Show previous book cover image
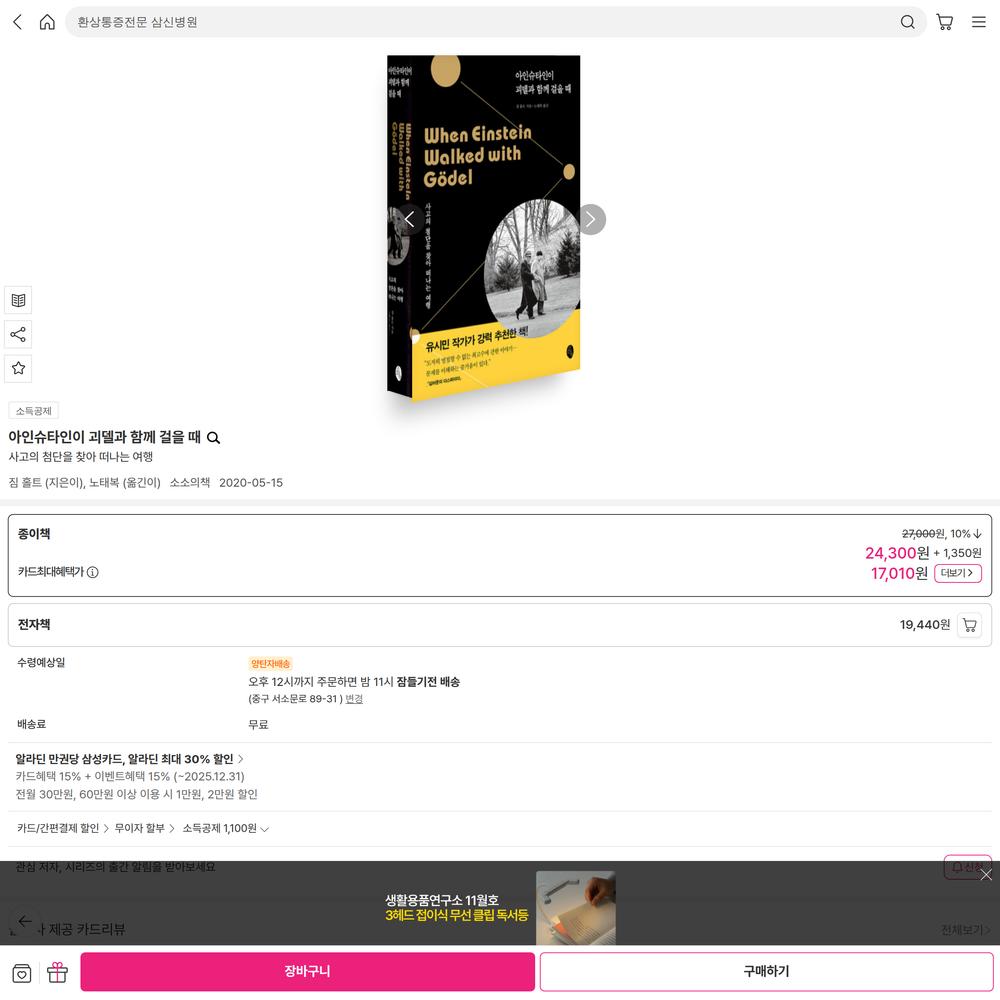This screenshot has width=1000, height=1000. (409, 219)
